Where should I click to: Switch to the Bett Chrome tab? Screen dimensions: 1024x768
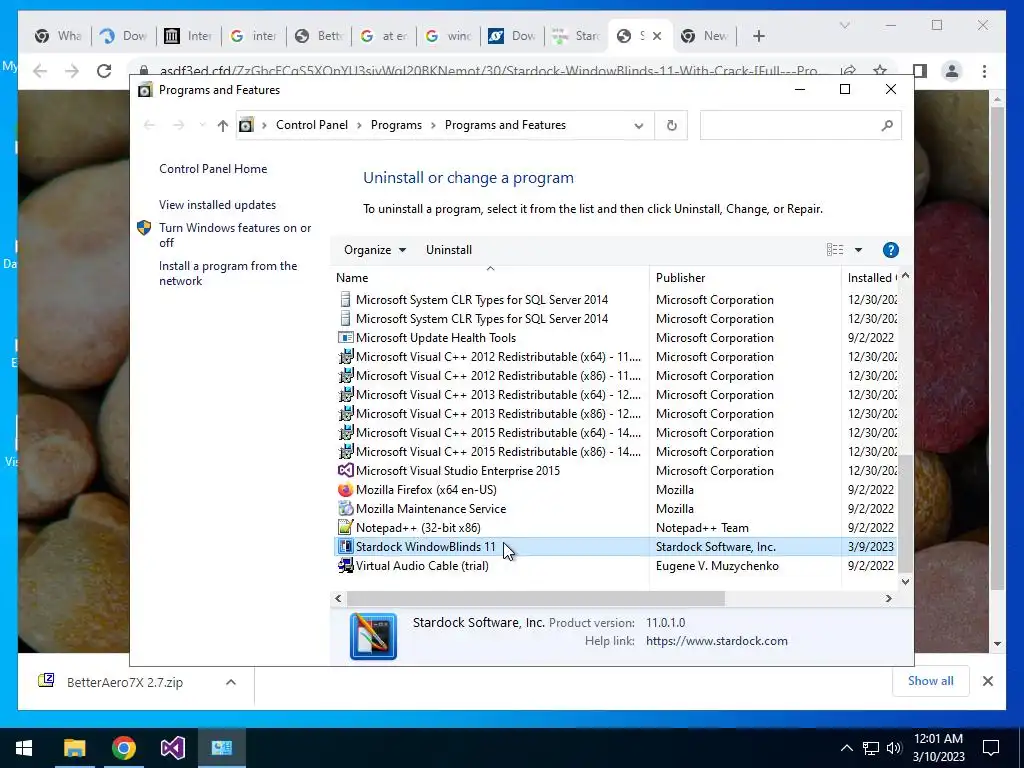(319, 36)
